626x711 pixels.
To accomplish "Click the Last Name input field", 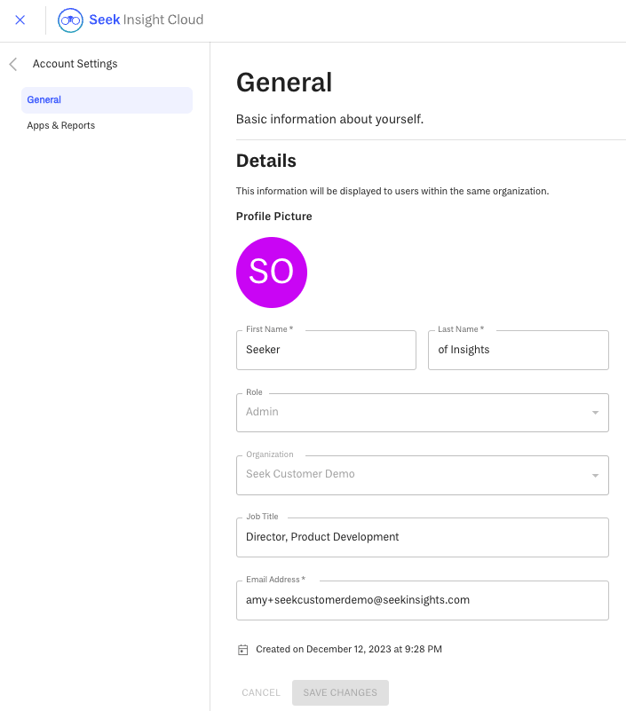I will click(518, 350).
